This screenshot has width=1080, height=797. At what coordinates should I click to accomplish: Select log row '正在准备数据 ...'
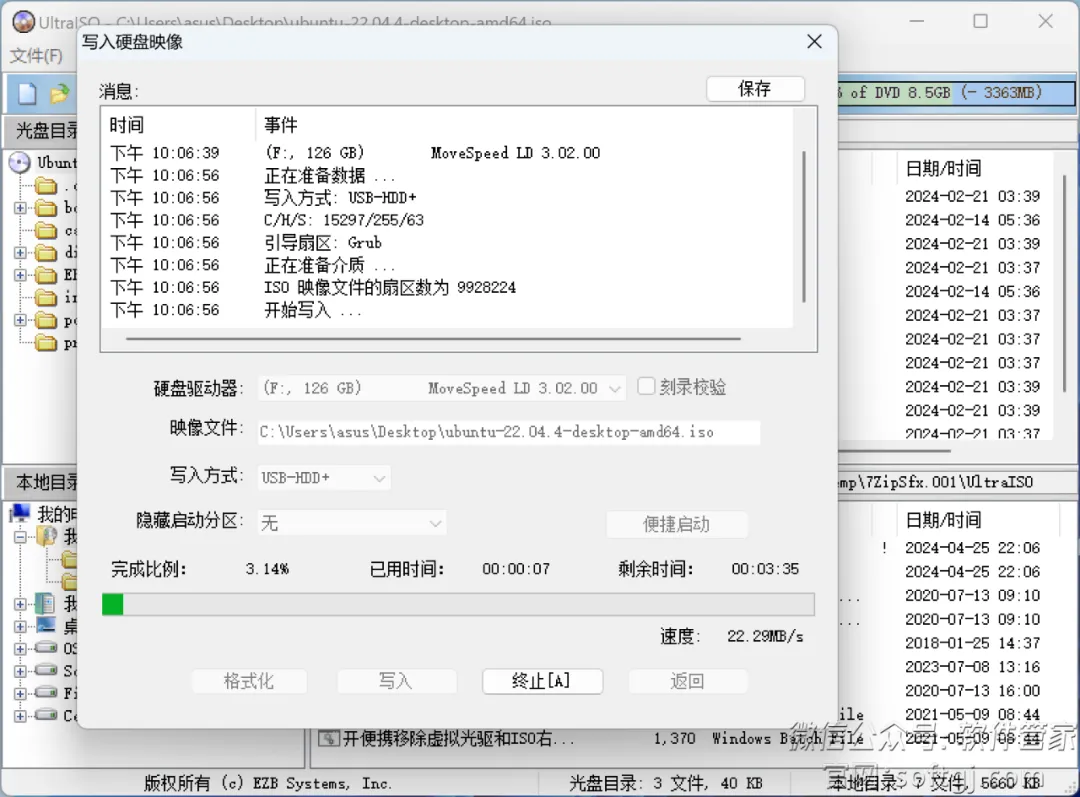(330, 176)
